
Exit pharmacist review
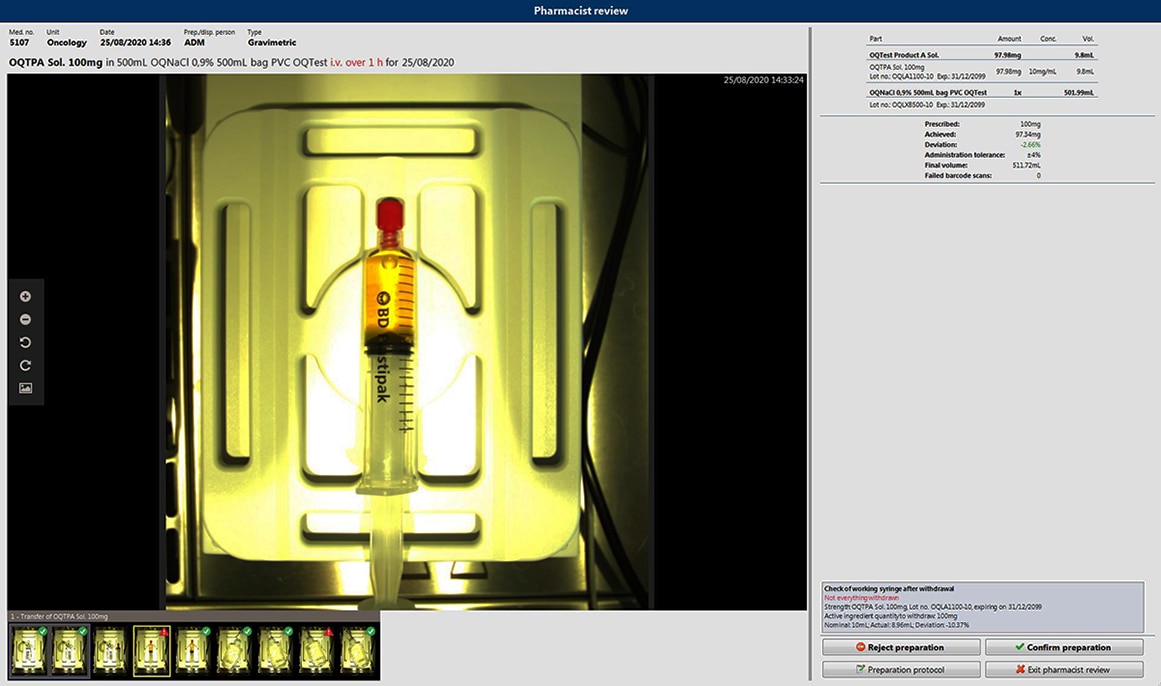1063,670
